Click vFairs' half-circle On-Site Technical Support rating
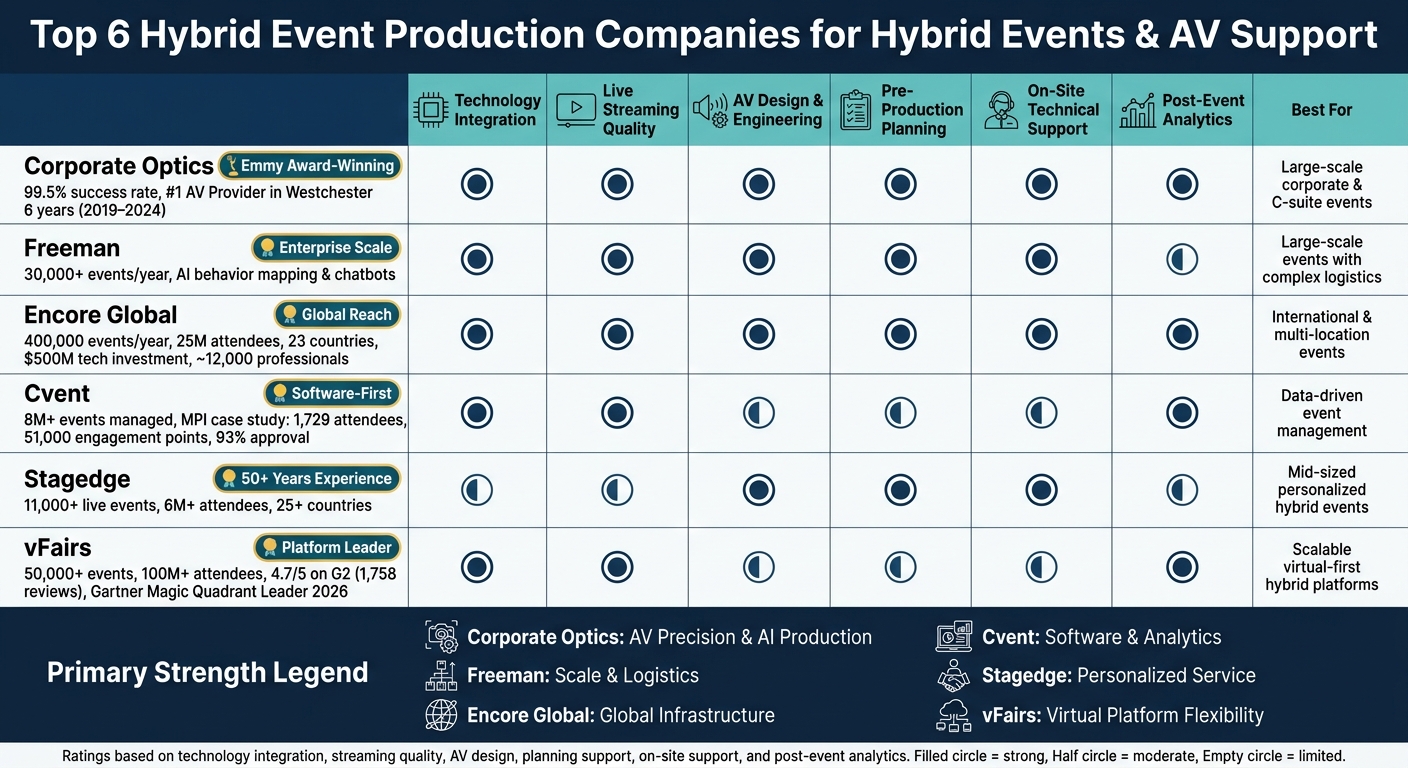Viewport: 1408px width, 768px height. 1041,567
